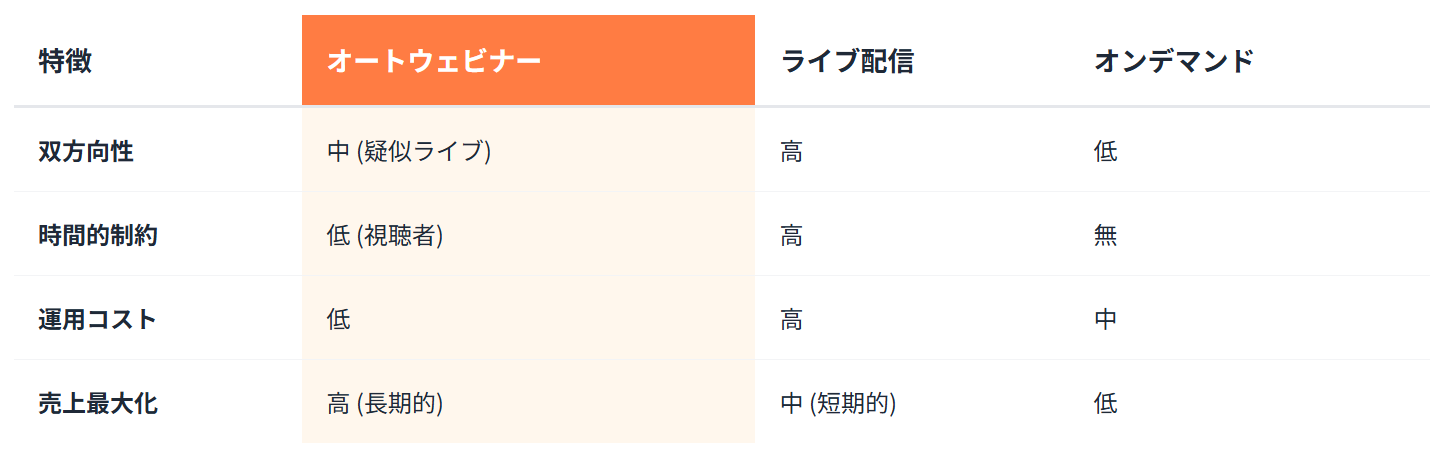This screenshot has height=453, width=1441.
Task: Click 無 in the オンデマンド column
Action: click(x=1106, y=236)
